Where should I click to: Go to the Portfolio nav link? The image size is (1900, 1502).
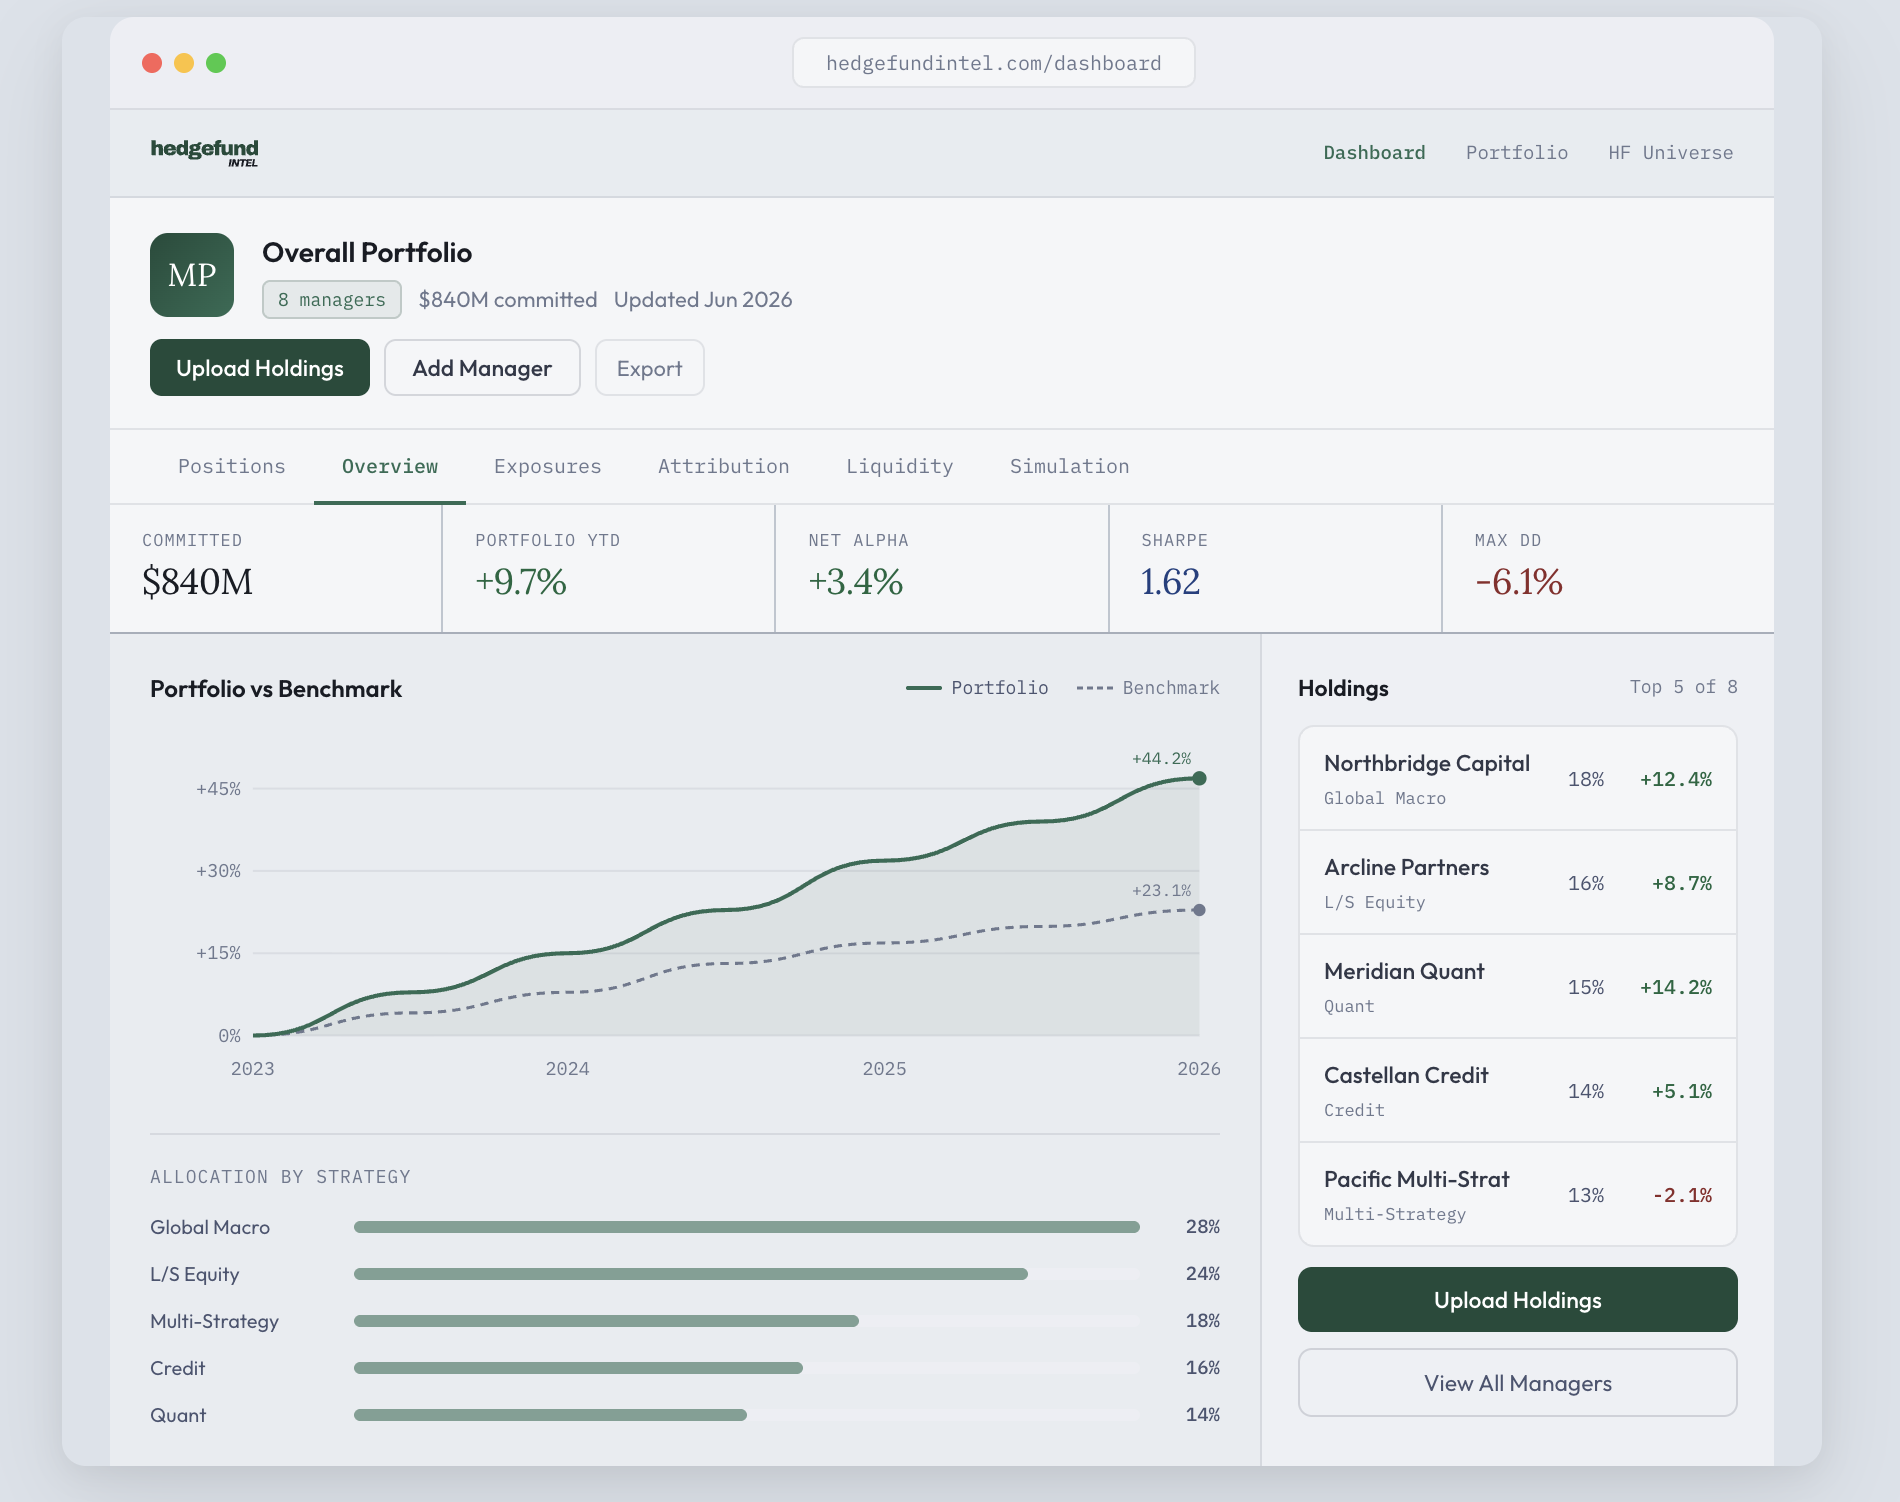[1516, 152]
